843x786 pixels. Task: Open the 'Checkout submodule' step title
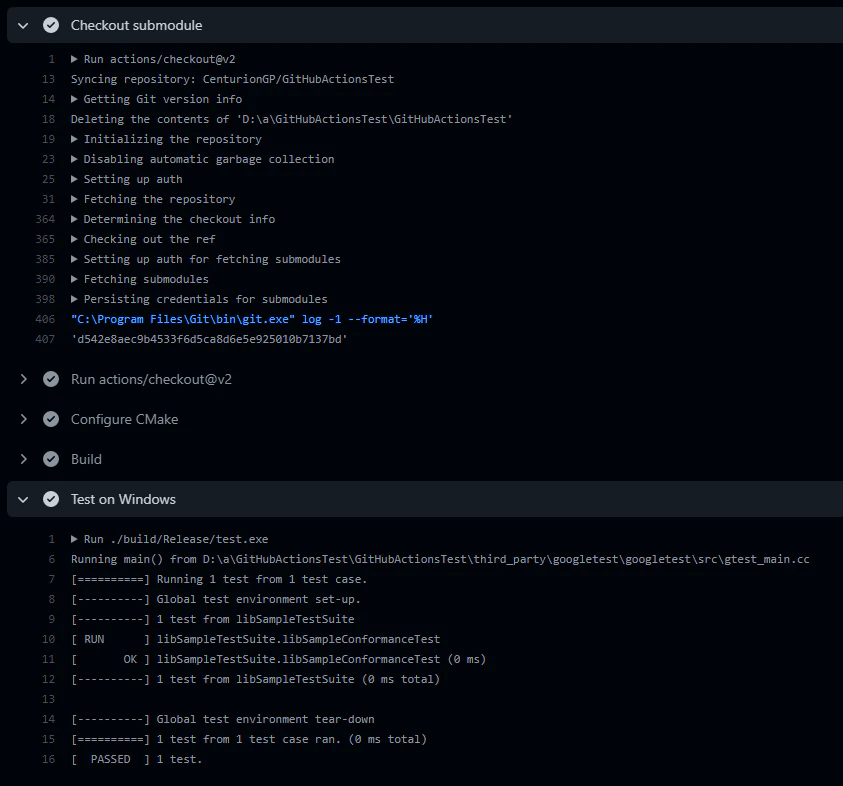(137, 25)
